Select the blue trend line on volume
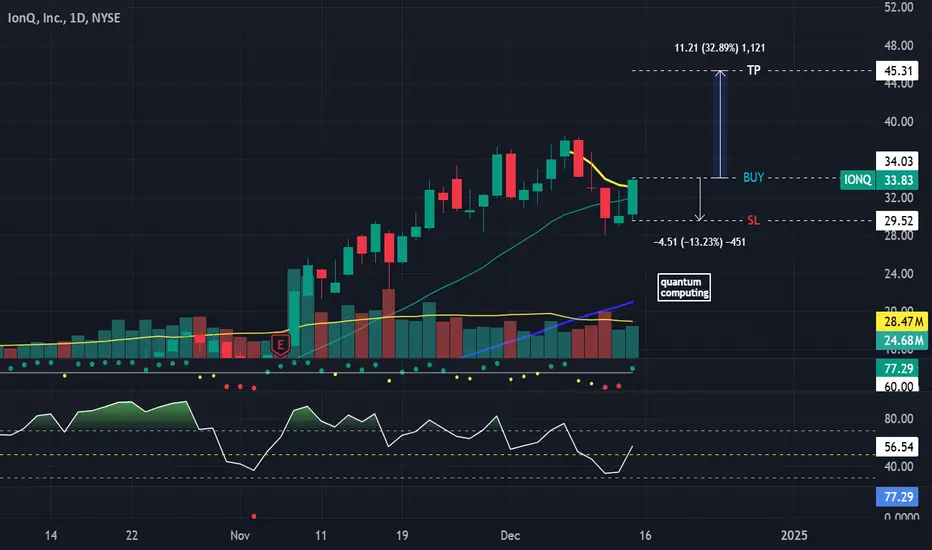This screenshot has width=932, height=550. point(547,329)
